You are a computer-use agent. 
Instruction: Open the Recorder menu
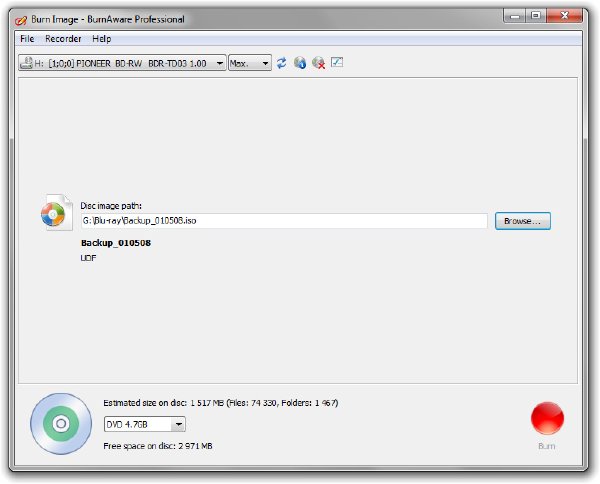[63, 39]
